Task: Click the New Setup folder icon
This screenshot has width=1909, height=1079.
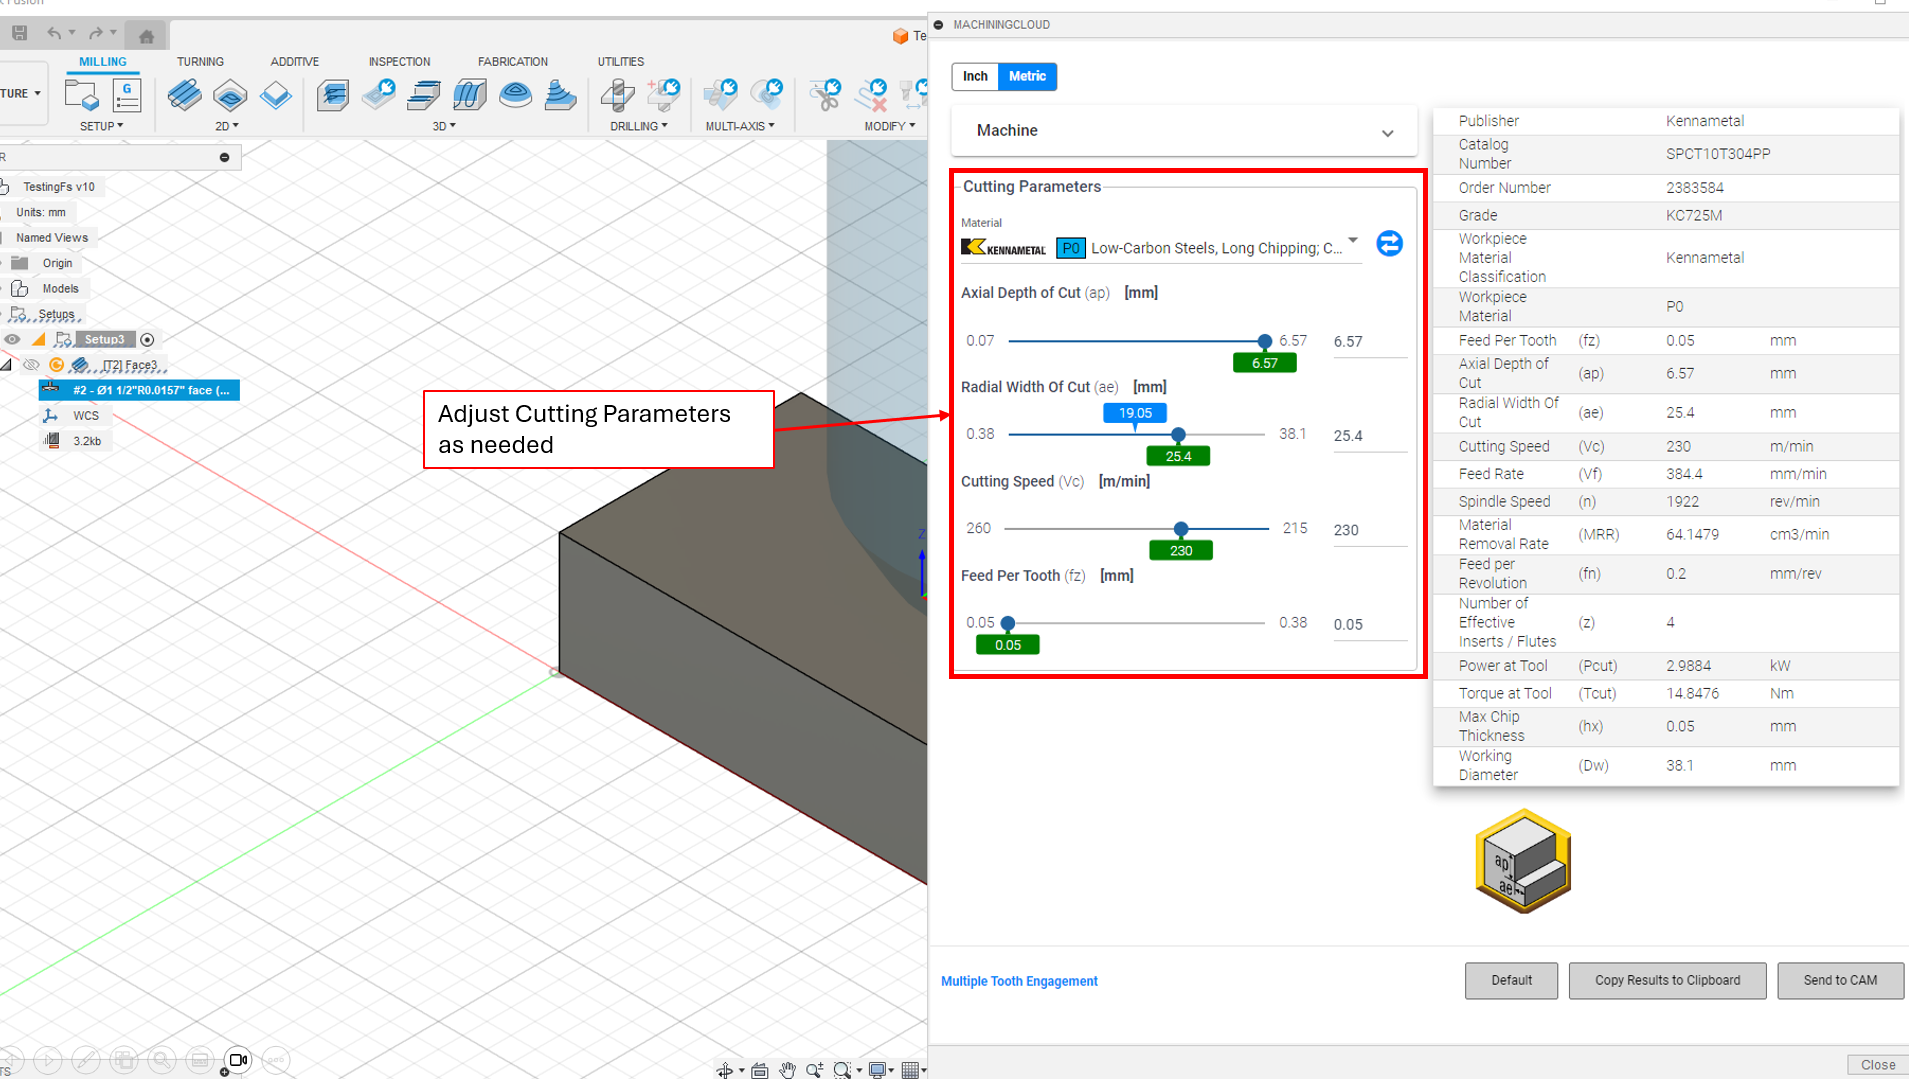Action: [x=81, y=96]
